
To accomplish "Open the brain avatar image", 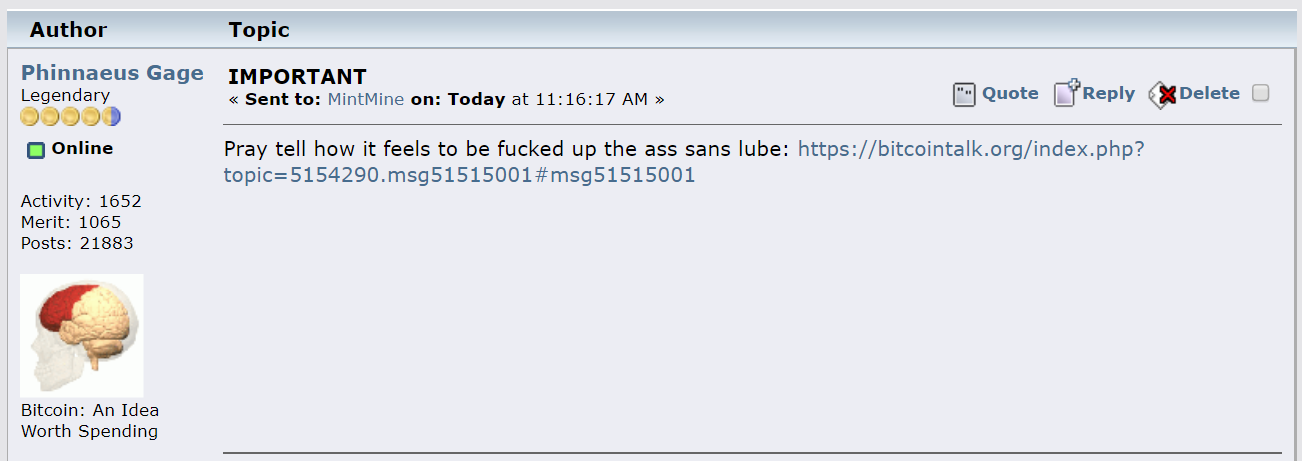I will [x=82, y=336].
